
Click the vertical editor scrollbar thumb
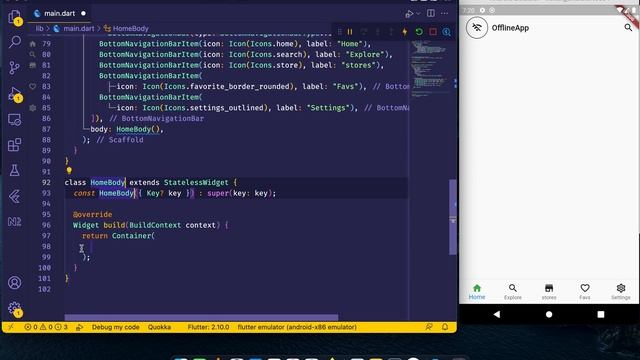453,217
